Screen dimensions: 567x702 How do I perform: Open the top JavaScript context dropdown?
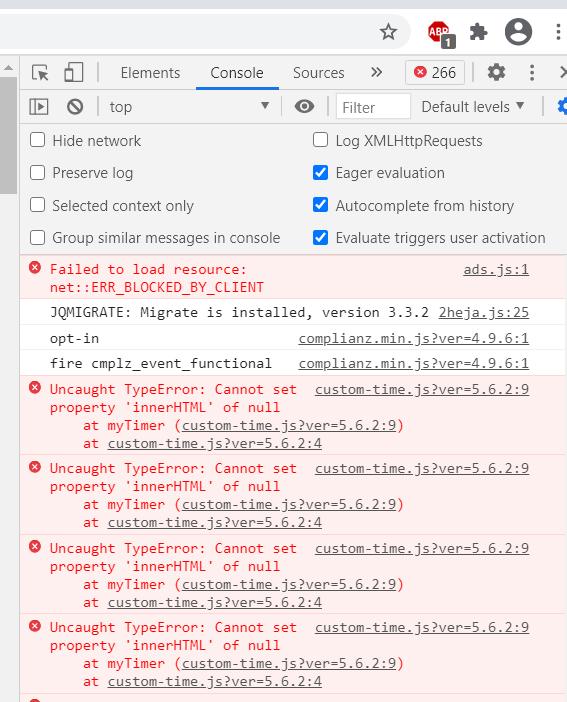189,107
